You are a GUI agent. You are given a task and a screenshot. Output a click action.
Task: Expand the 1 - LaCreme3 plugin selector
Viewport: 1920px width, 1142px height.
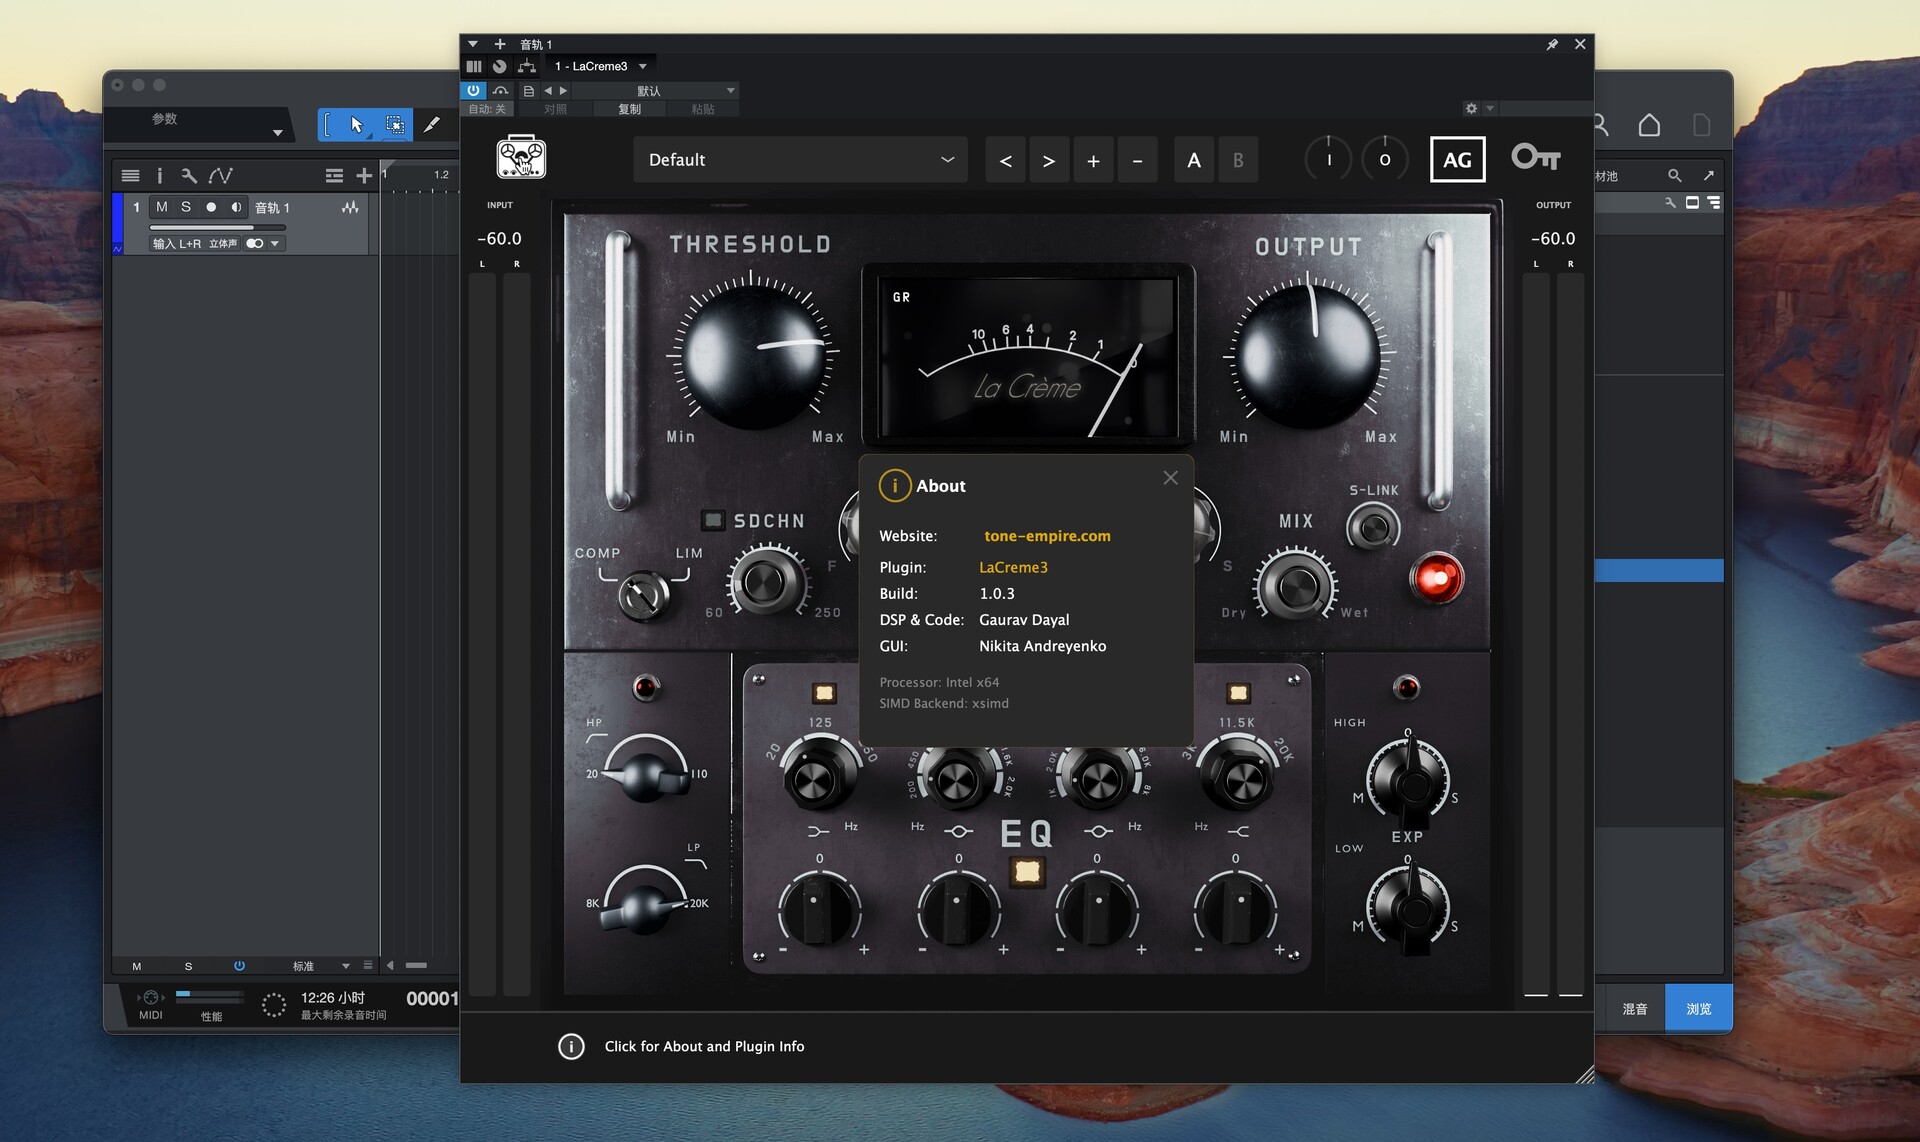tap(601, 66)
